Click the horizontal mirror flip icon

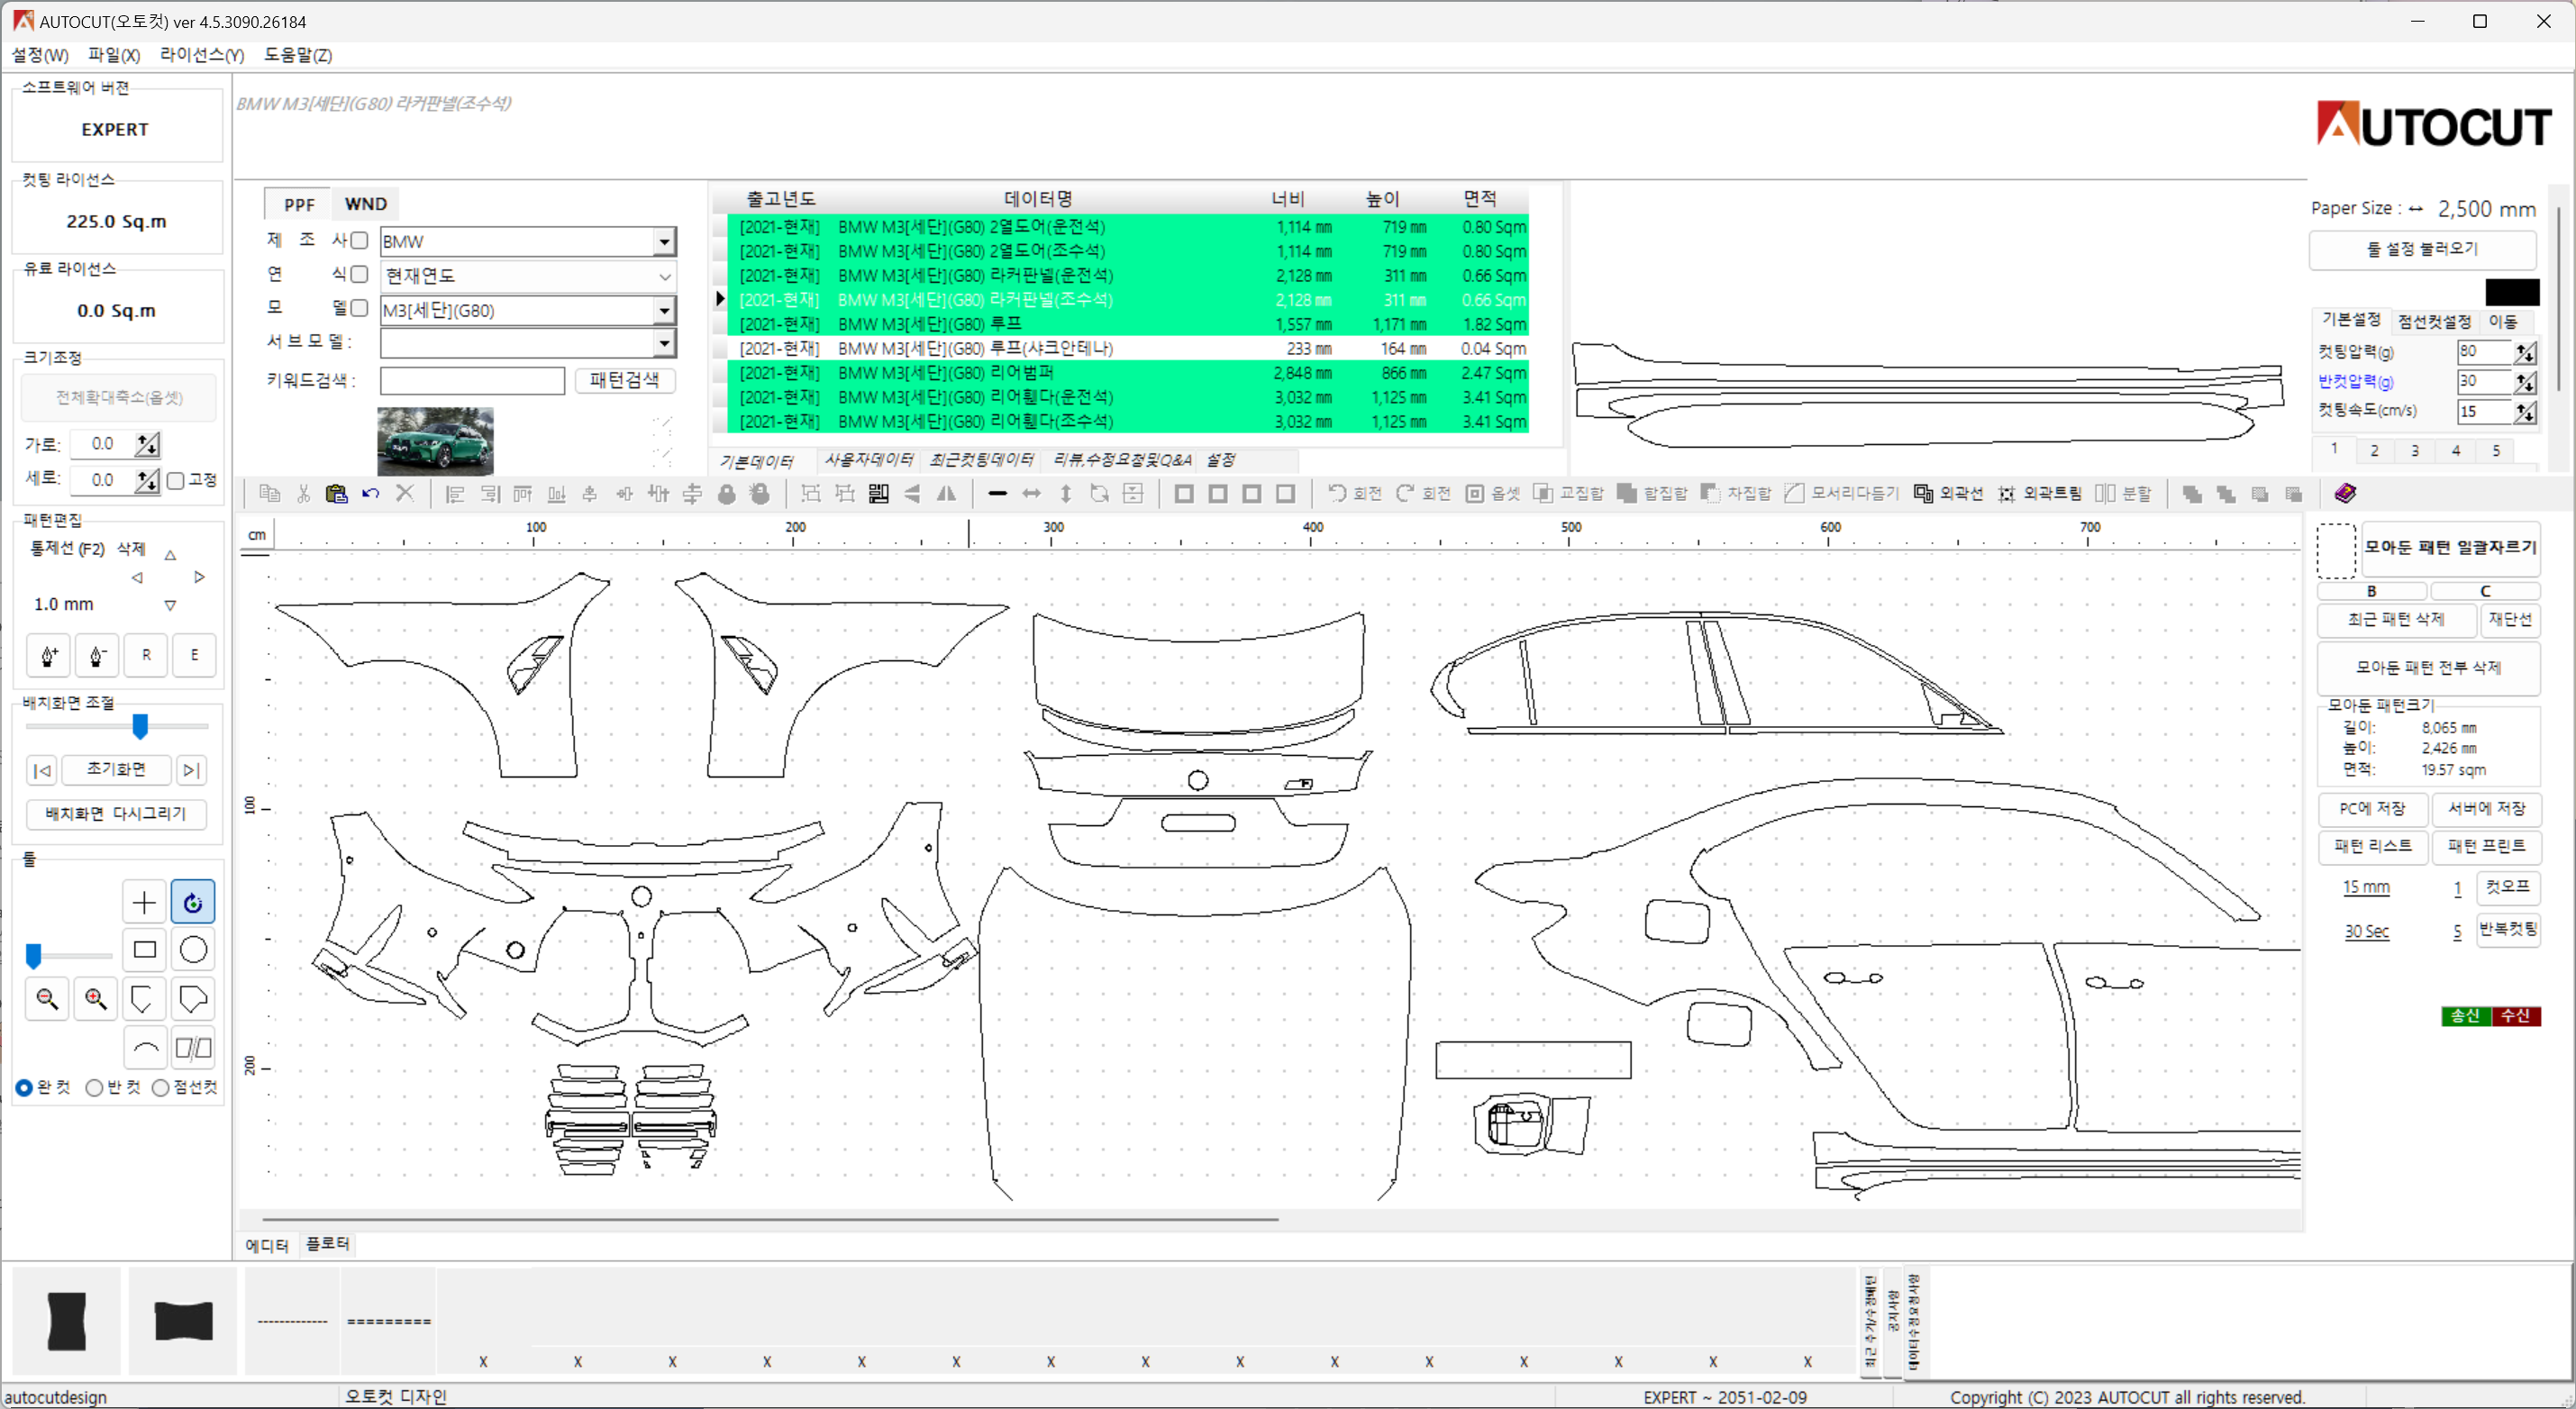[x=946, y=493]
